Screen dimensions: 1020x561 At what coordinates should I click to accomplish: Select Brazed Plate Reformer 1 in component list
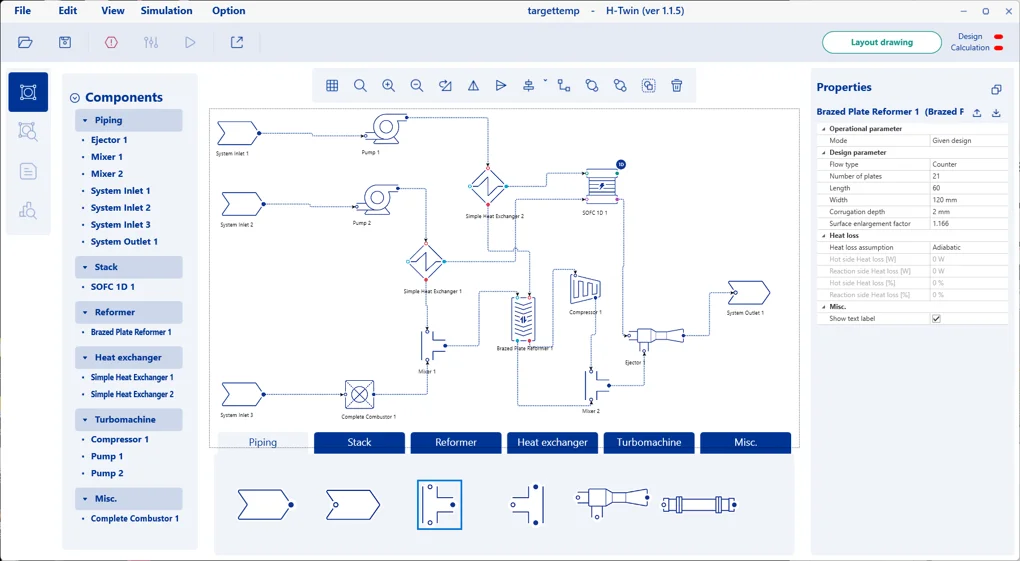pyautogui.click(x=131, y=332)
